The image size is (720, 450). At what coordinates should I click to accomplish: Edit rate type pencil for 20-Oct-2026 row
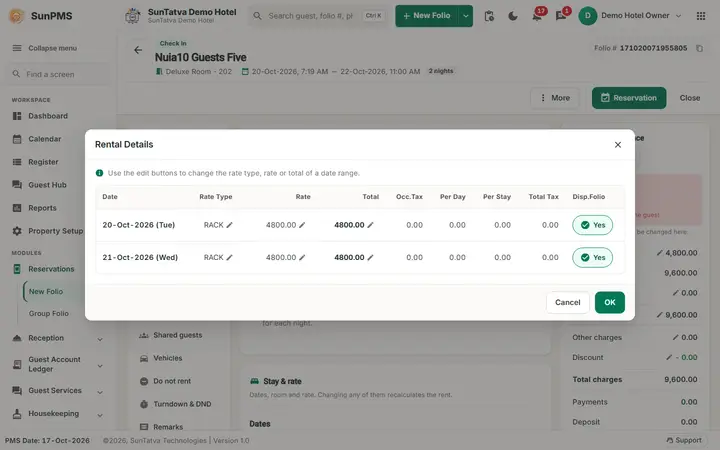pos(230,225)
